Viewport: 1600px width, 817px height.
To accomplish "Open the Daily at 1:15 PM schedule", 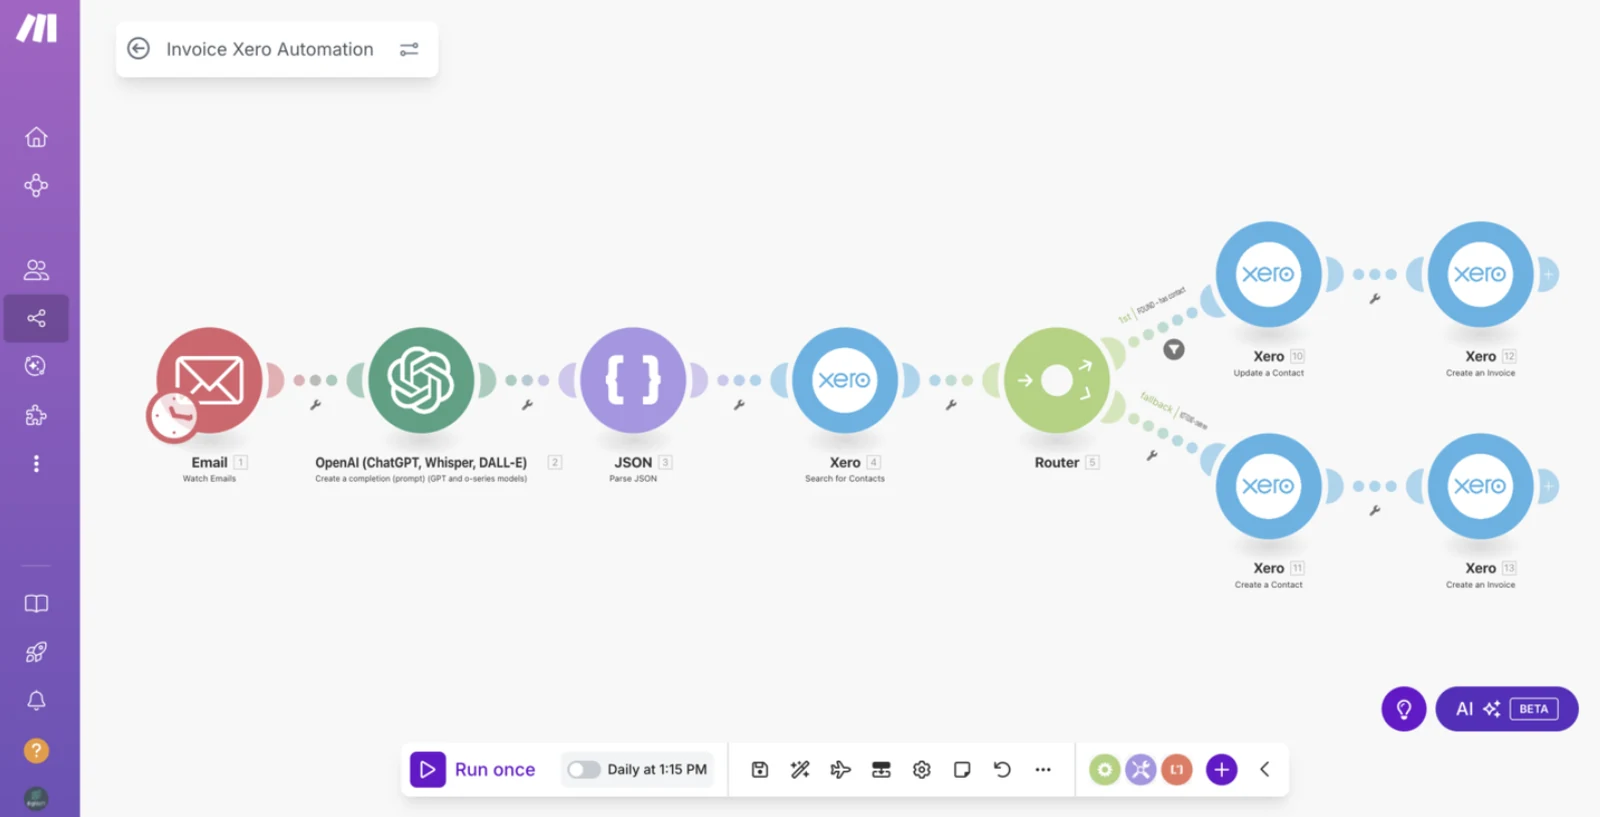I will tap(657, 770).
